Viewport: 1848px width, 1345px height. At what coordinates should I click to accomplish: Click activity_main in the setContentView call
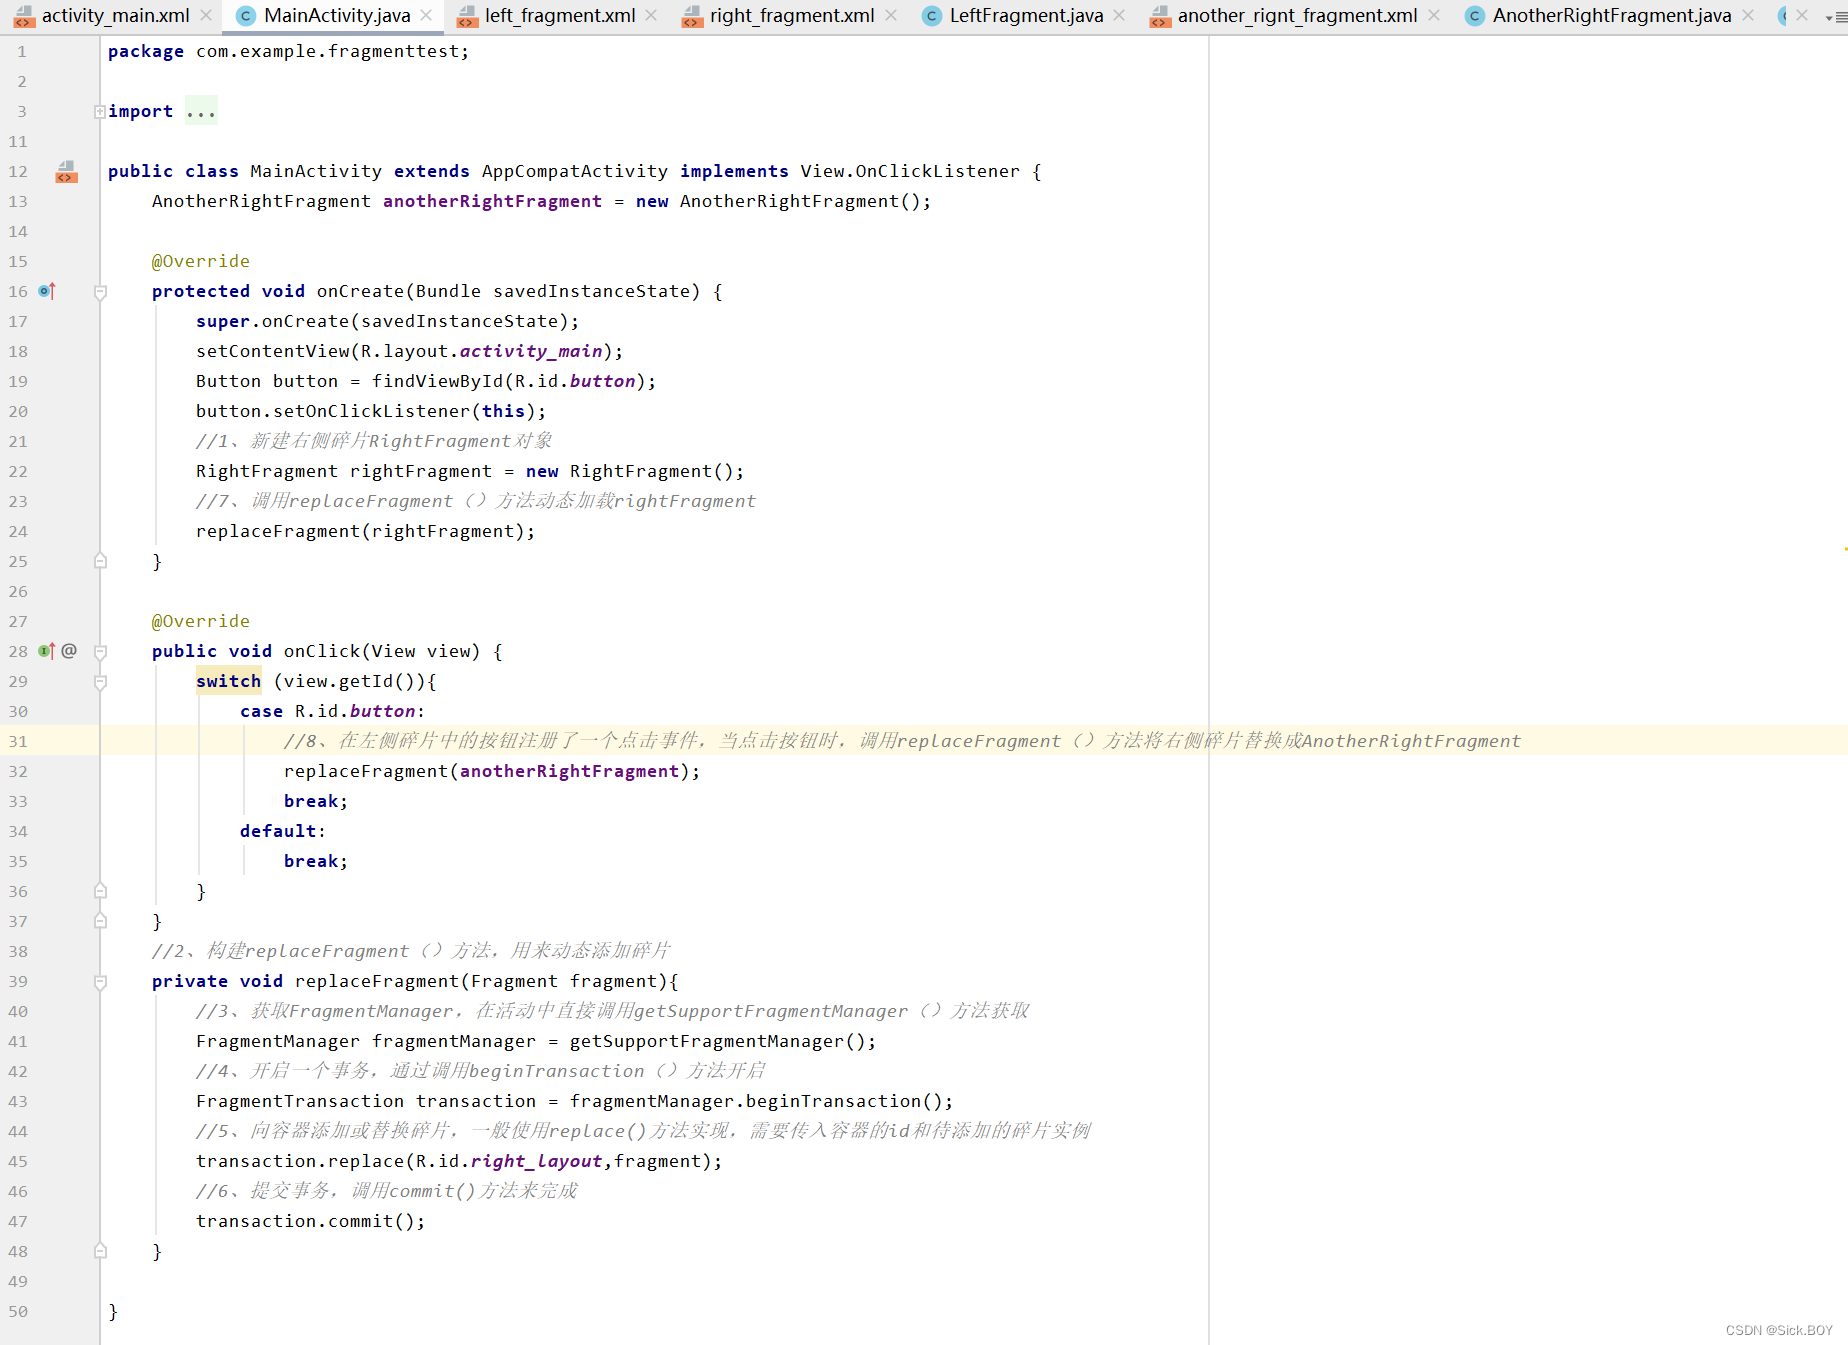[531, 351]
